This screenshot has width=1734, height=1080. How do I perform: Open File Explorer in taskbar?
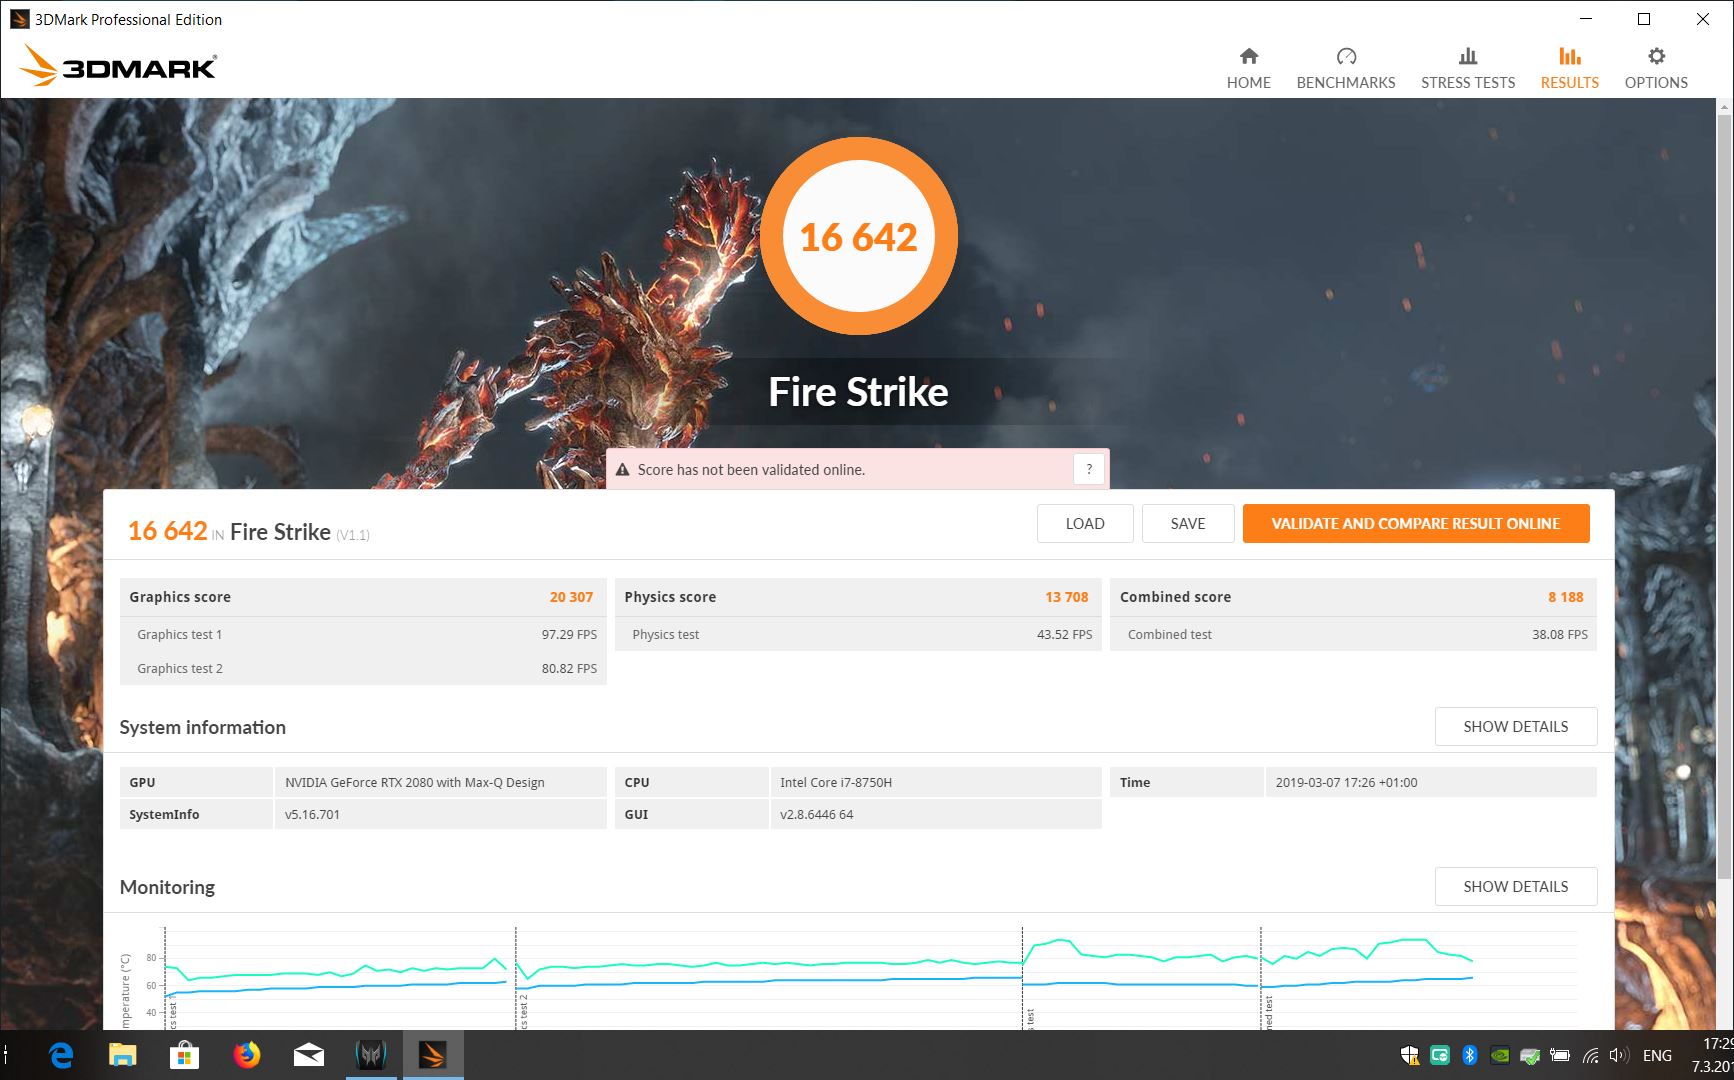(123, 1055)
